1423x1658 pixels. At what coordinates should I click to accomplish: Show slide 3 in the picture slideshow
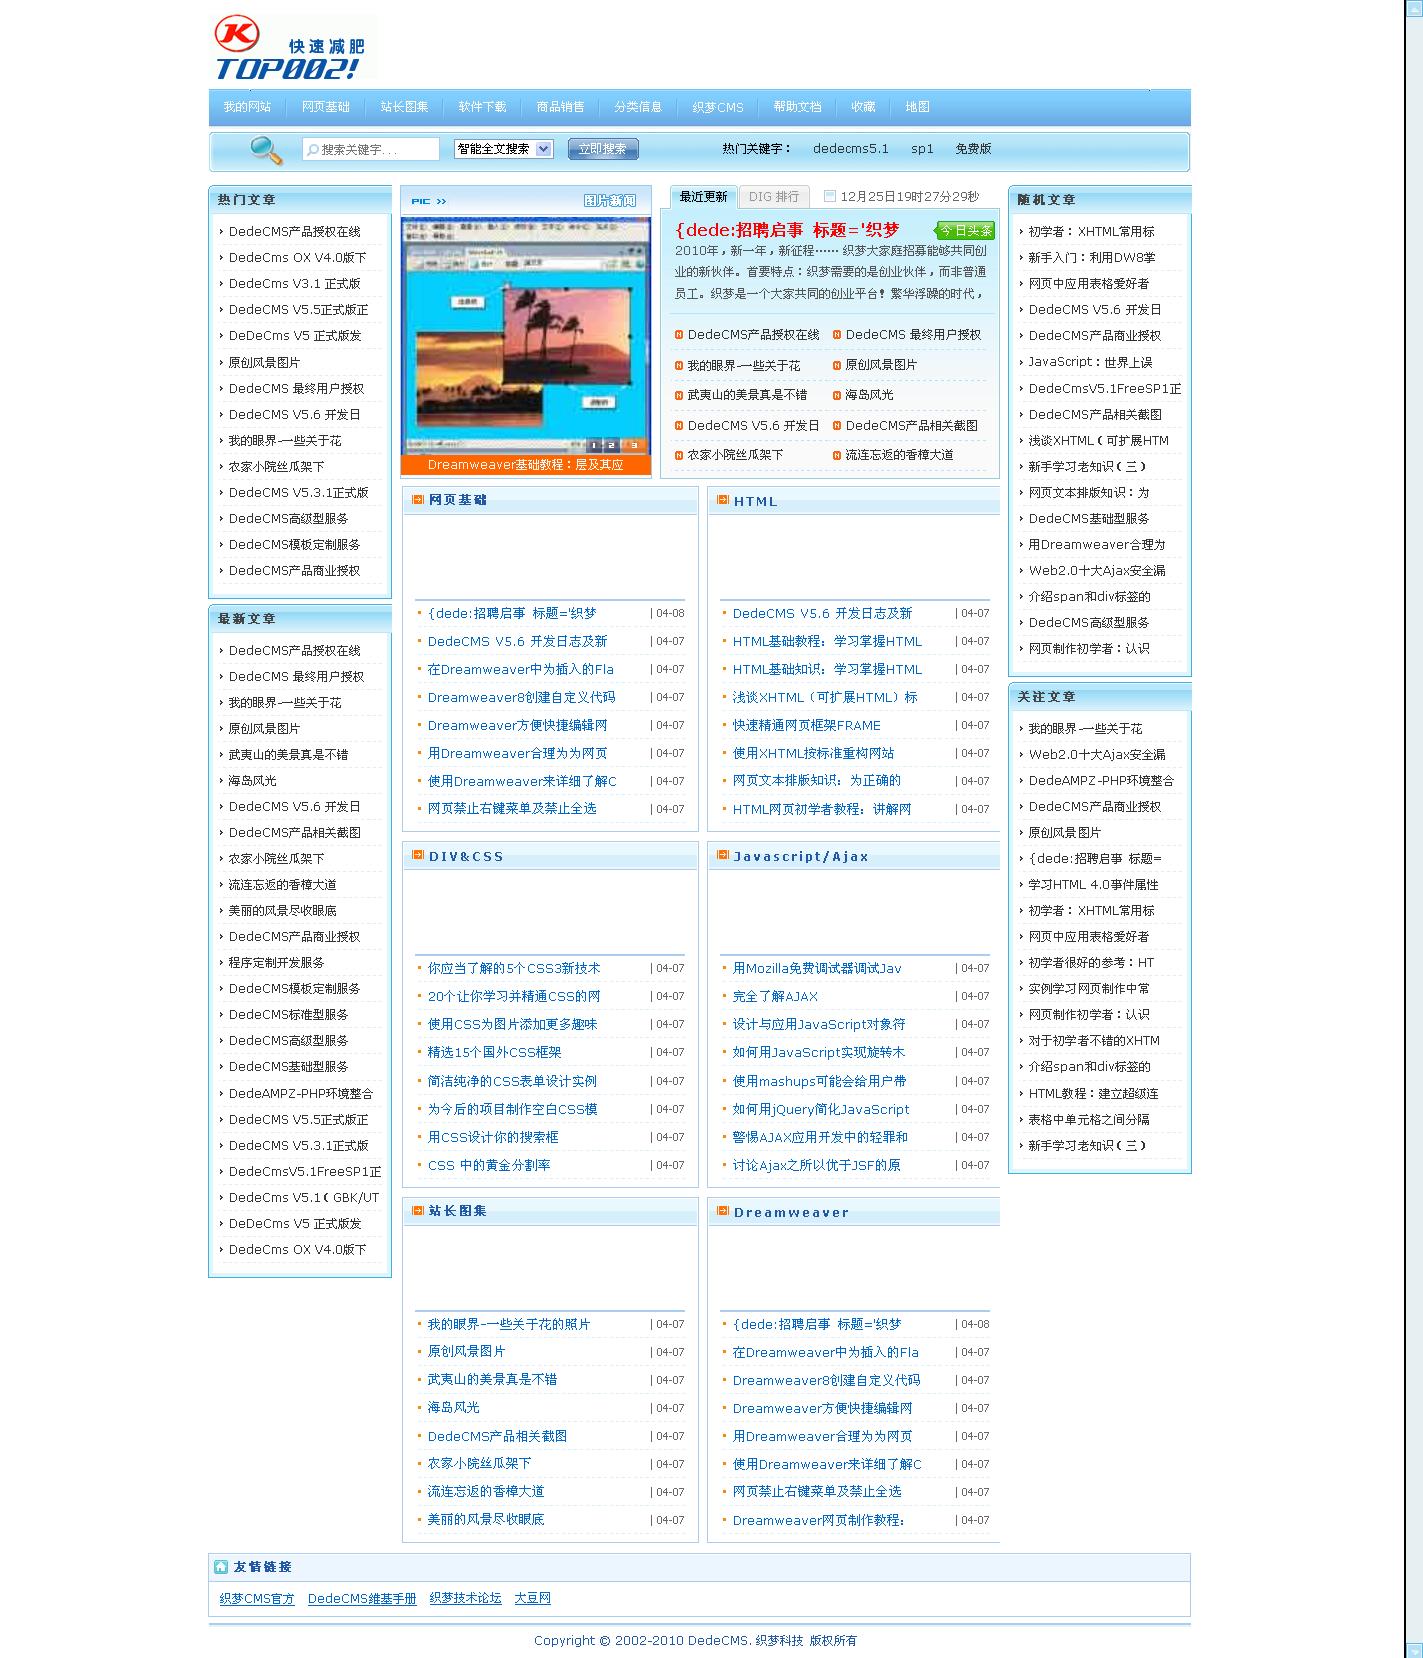tap(632, 445)
